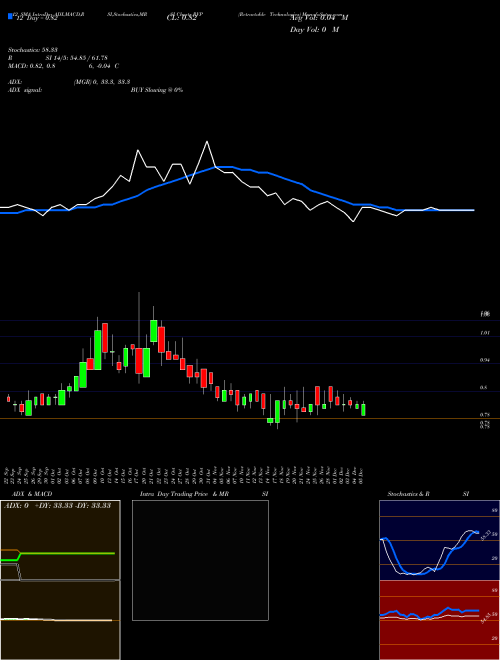Viewport: 500px width, 660px height.
Task: Click the white price line peak above SMA
Action: click(x=207, y=142)
